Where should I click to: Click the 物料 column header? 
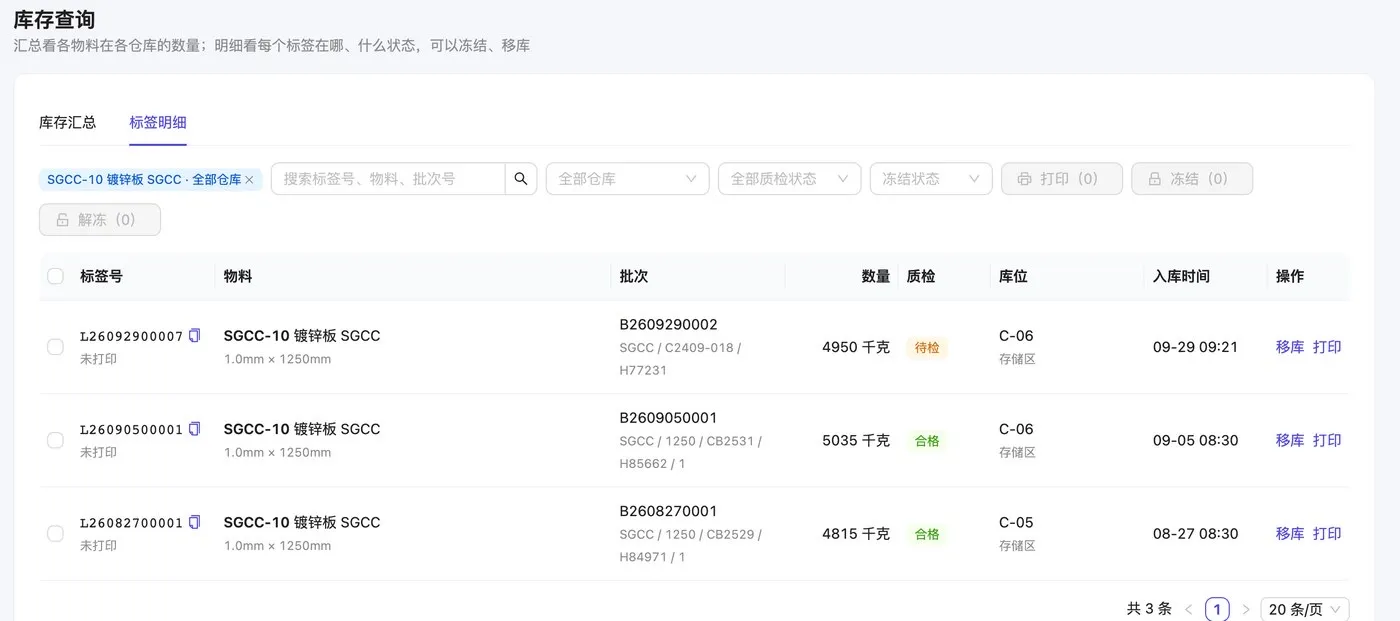click(x=238, y=276)
